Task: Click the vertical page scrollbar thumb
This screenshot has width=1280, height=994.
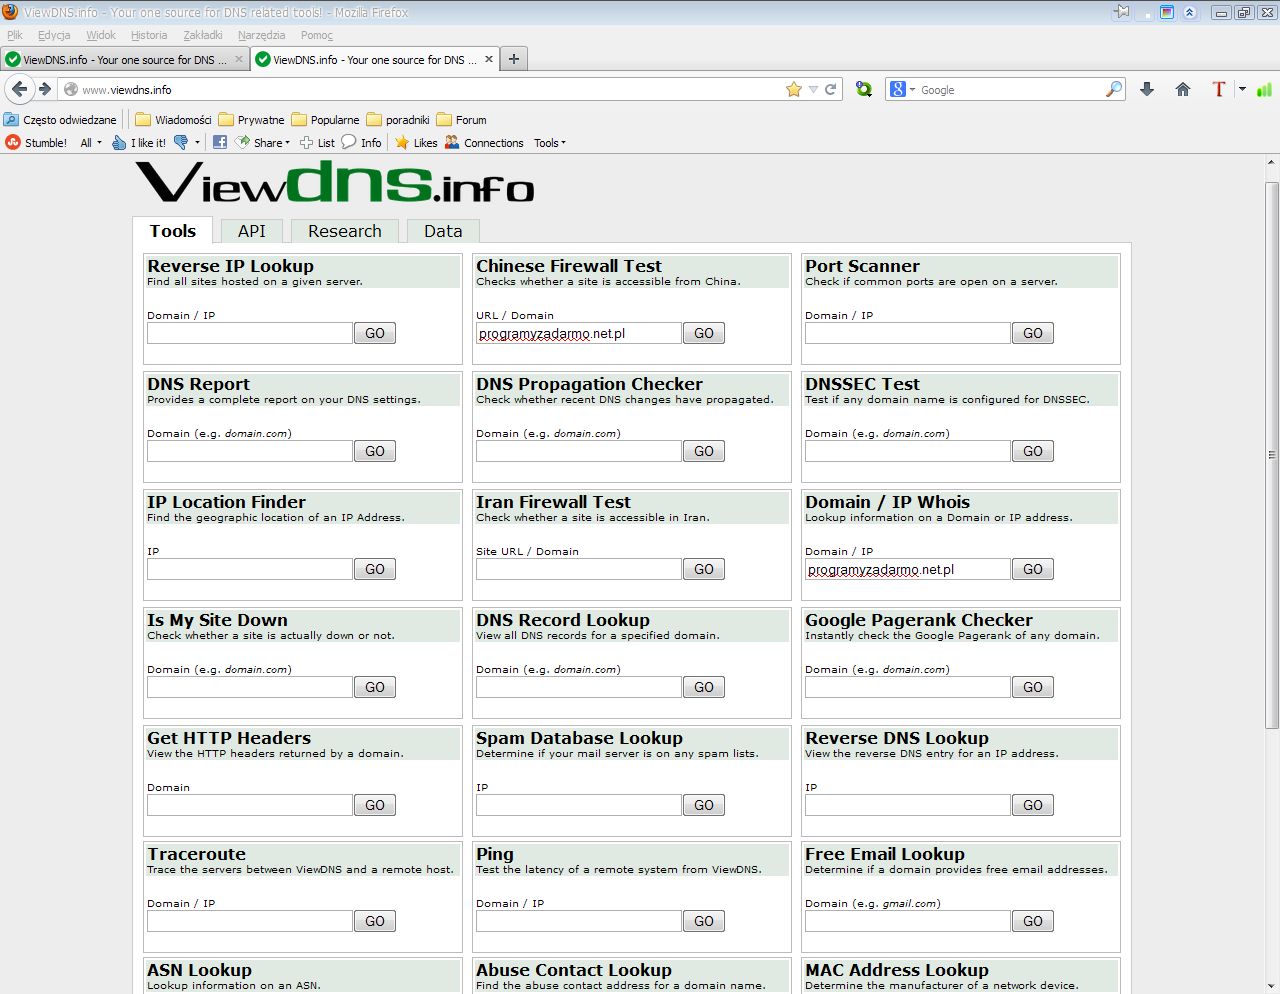Action: click(x=1272, y=455)
